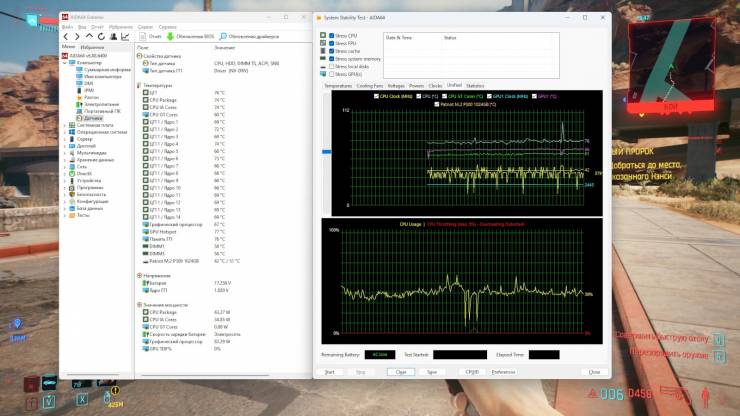Screen dimensions: 740x416
Task: Open the graph chart toolbar icon
Action: (125, 36)
